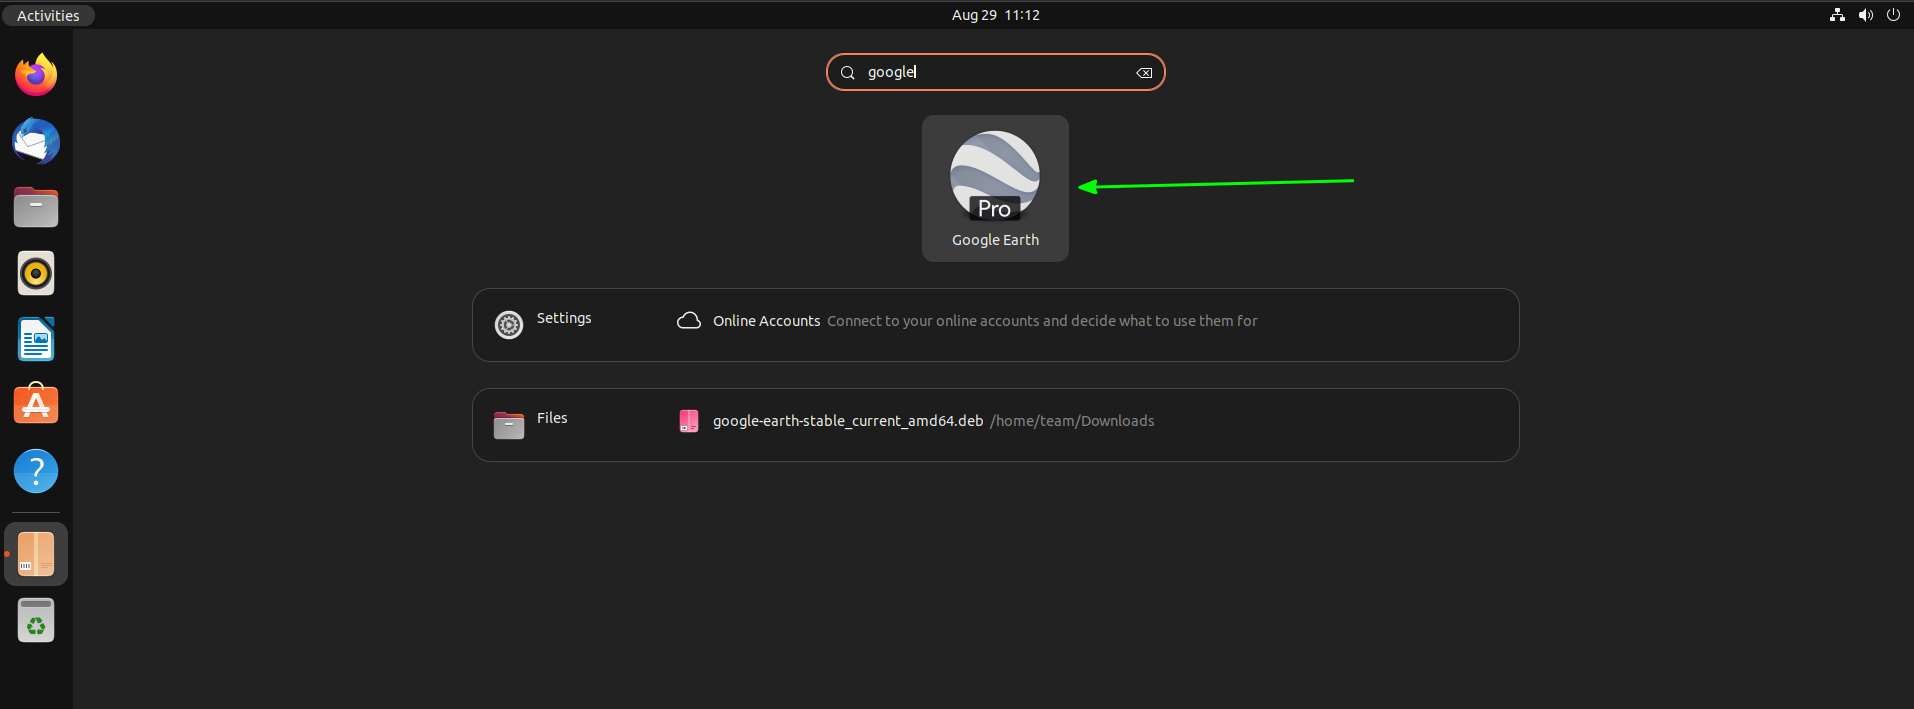Open Trash from the dock
Viewport: 1914px width, 709px height.
36,620
